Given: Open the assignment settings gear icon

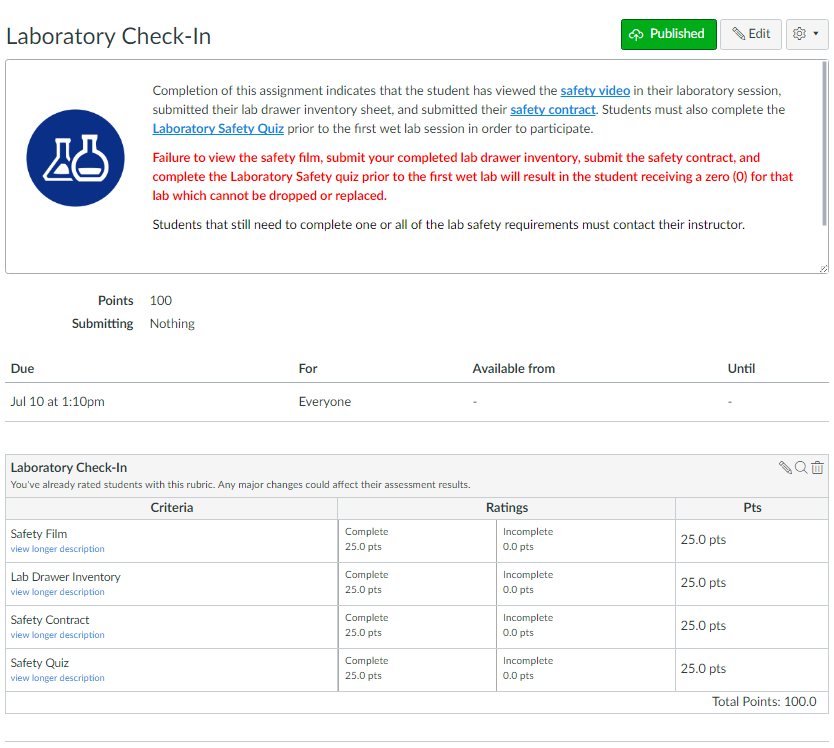Looking at the screenshot, I should click(x=800, y=33).
